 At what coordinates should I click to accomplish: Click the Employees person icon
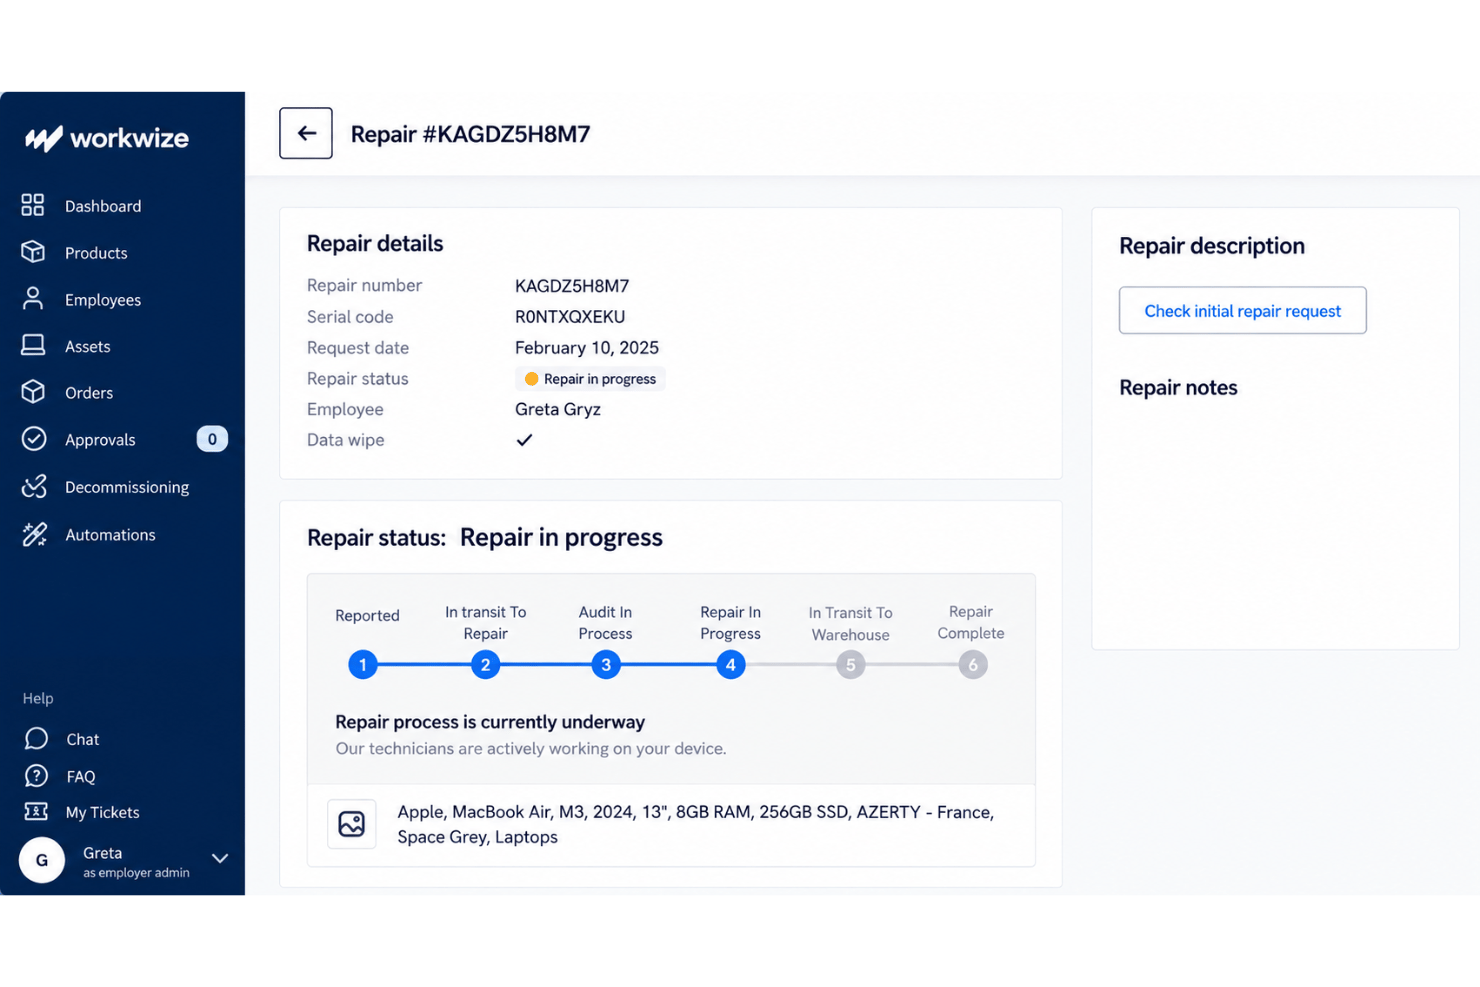(x=33, y=299)
